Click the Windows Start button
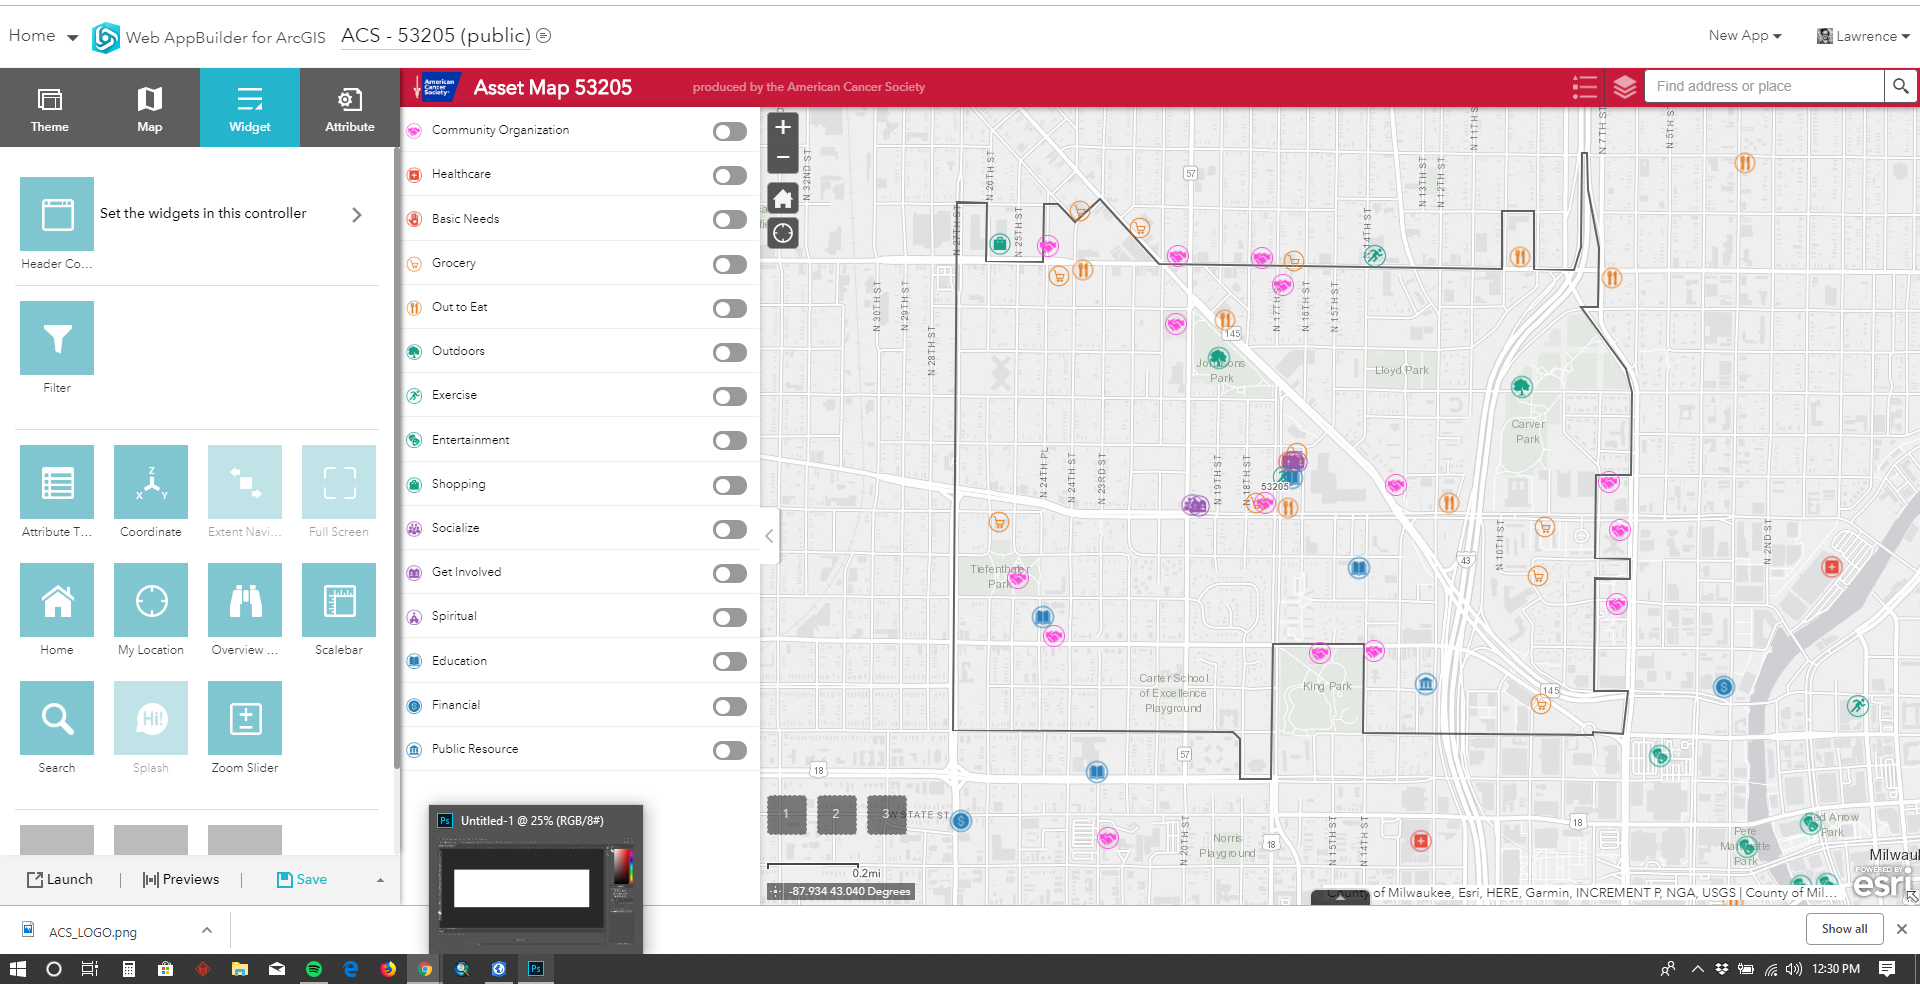The width and height of the screenshot is (1920, 984). pyautogui.click(x=18, y=969)
